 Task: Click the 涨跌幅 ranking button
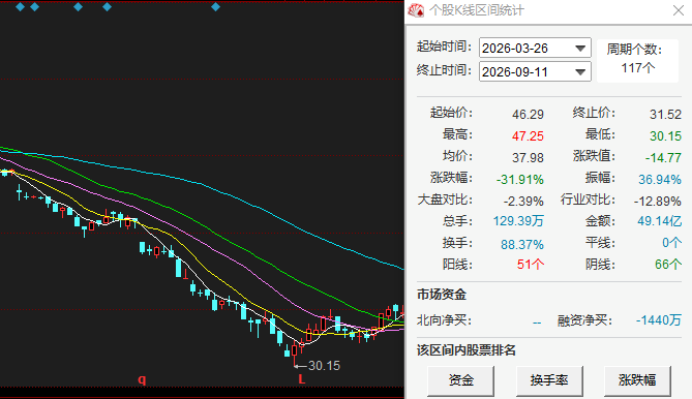coord(637,380)
